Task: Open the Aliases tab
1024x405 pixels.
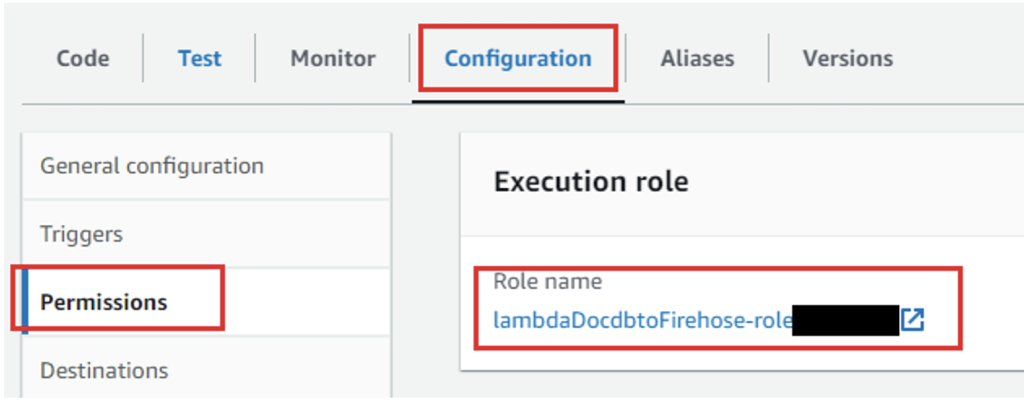Action: tap(697, 59)
